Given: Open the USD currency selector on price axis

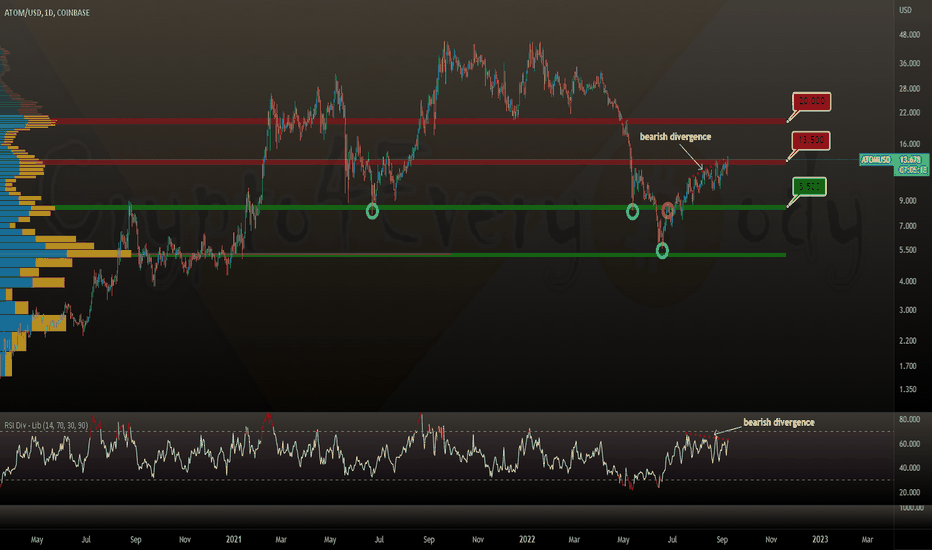Looking at the screenshot, I should pos(905,10).
